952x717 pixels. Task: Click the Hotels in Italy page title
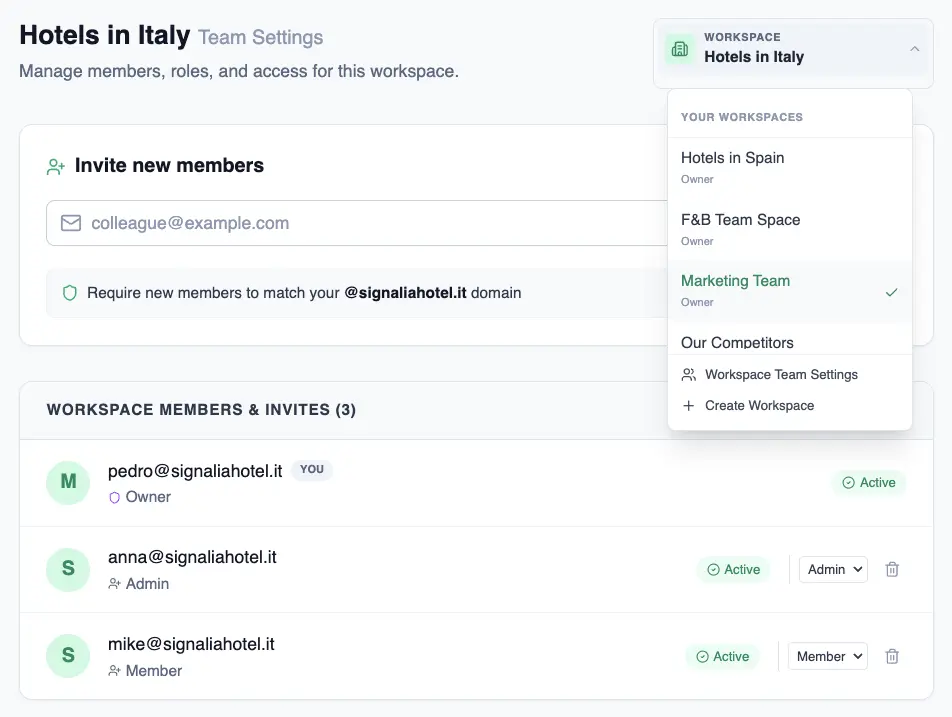pos(104,35)
